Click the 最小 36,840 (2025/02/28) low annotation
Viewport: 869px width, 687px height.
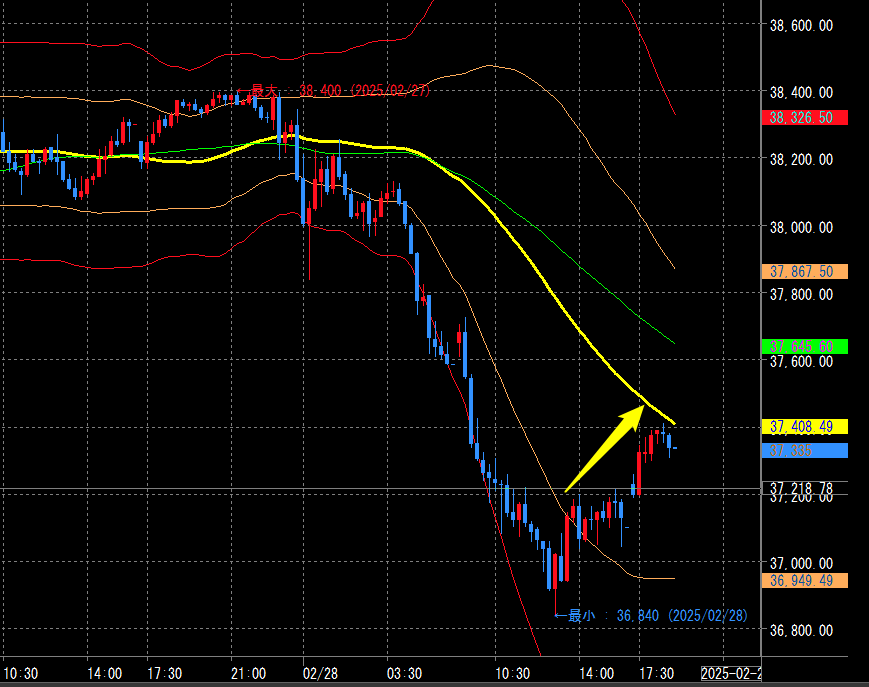(x=652, y=616)
